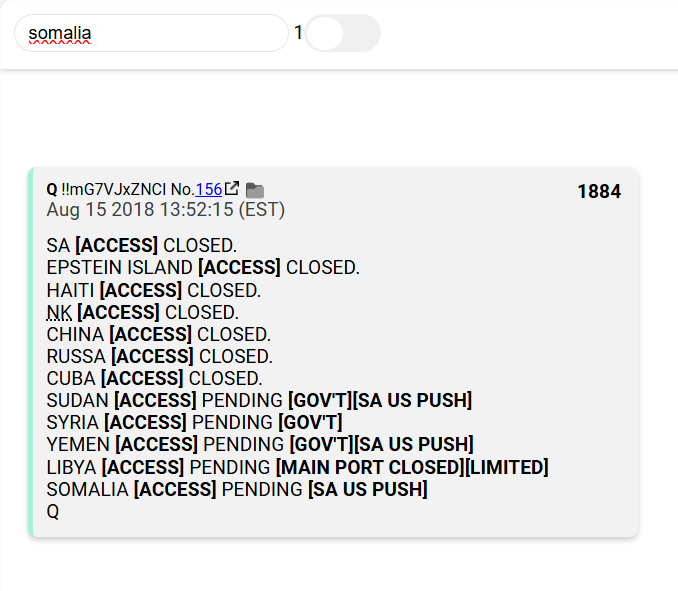Viewport: 678px width, 591px height.
Task: Click the 'SYRIA [ACCESS] PENDING [GOV'T]' line
Action: 194,422
